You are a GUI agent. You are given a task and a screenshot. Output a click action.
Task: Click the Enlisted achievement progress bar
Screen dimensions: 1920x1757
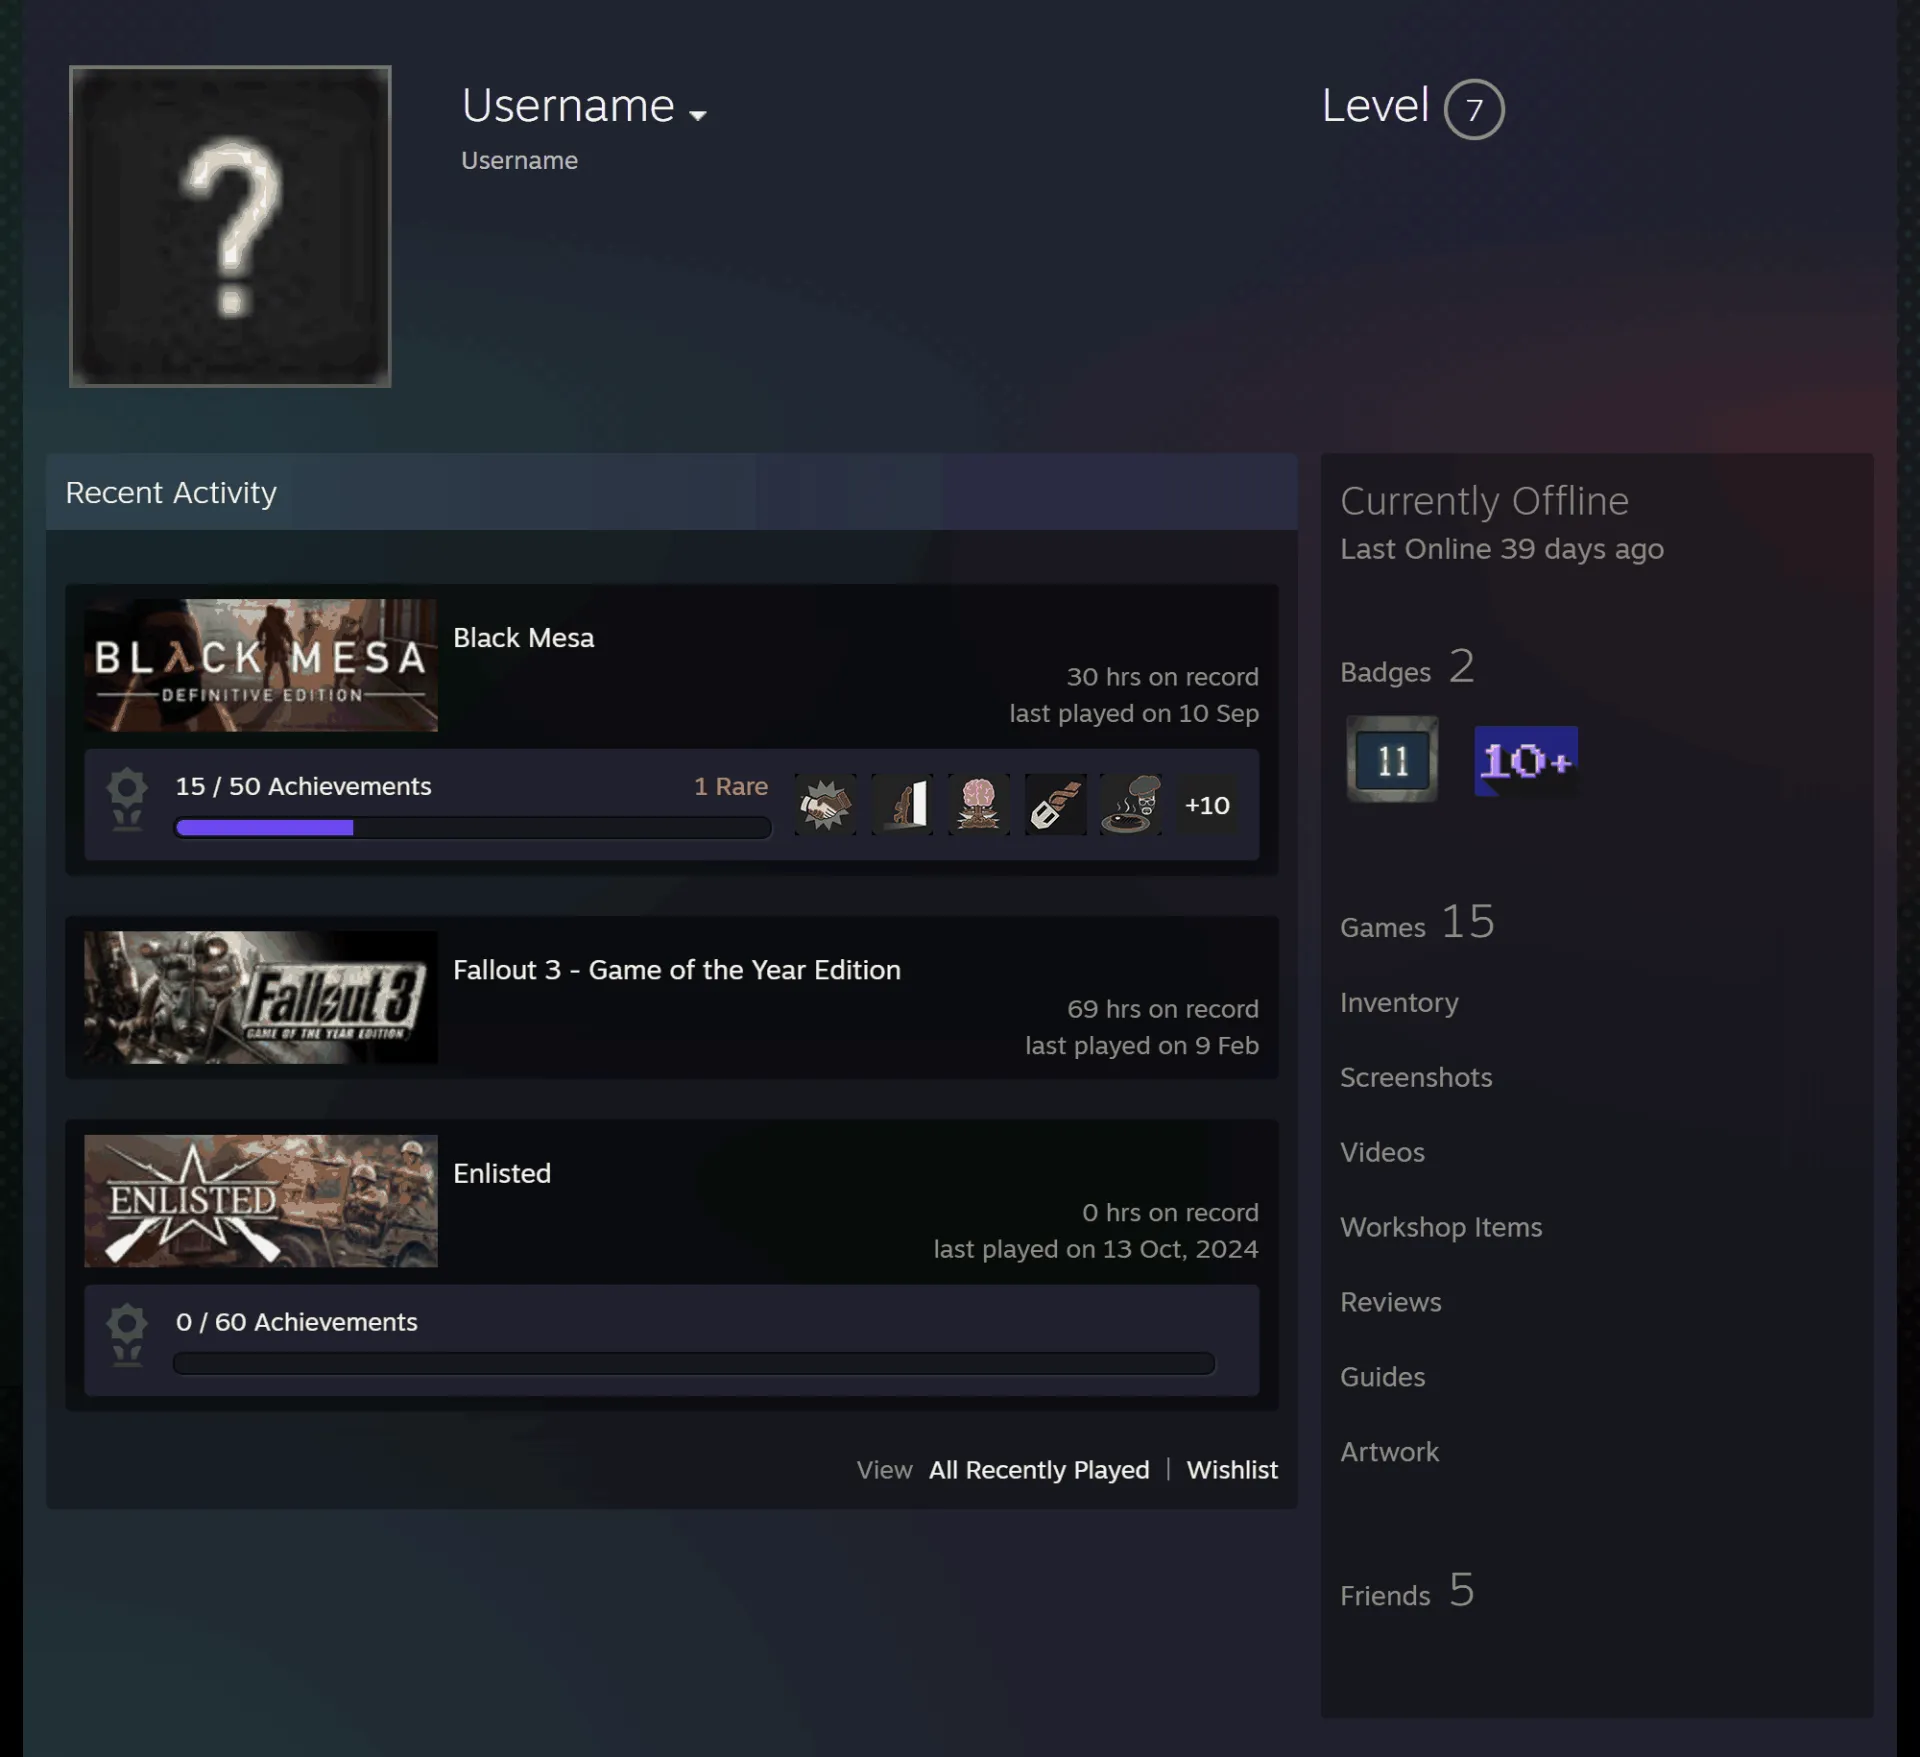tap(694, 1364)
